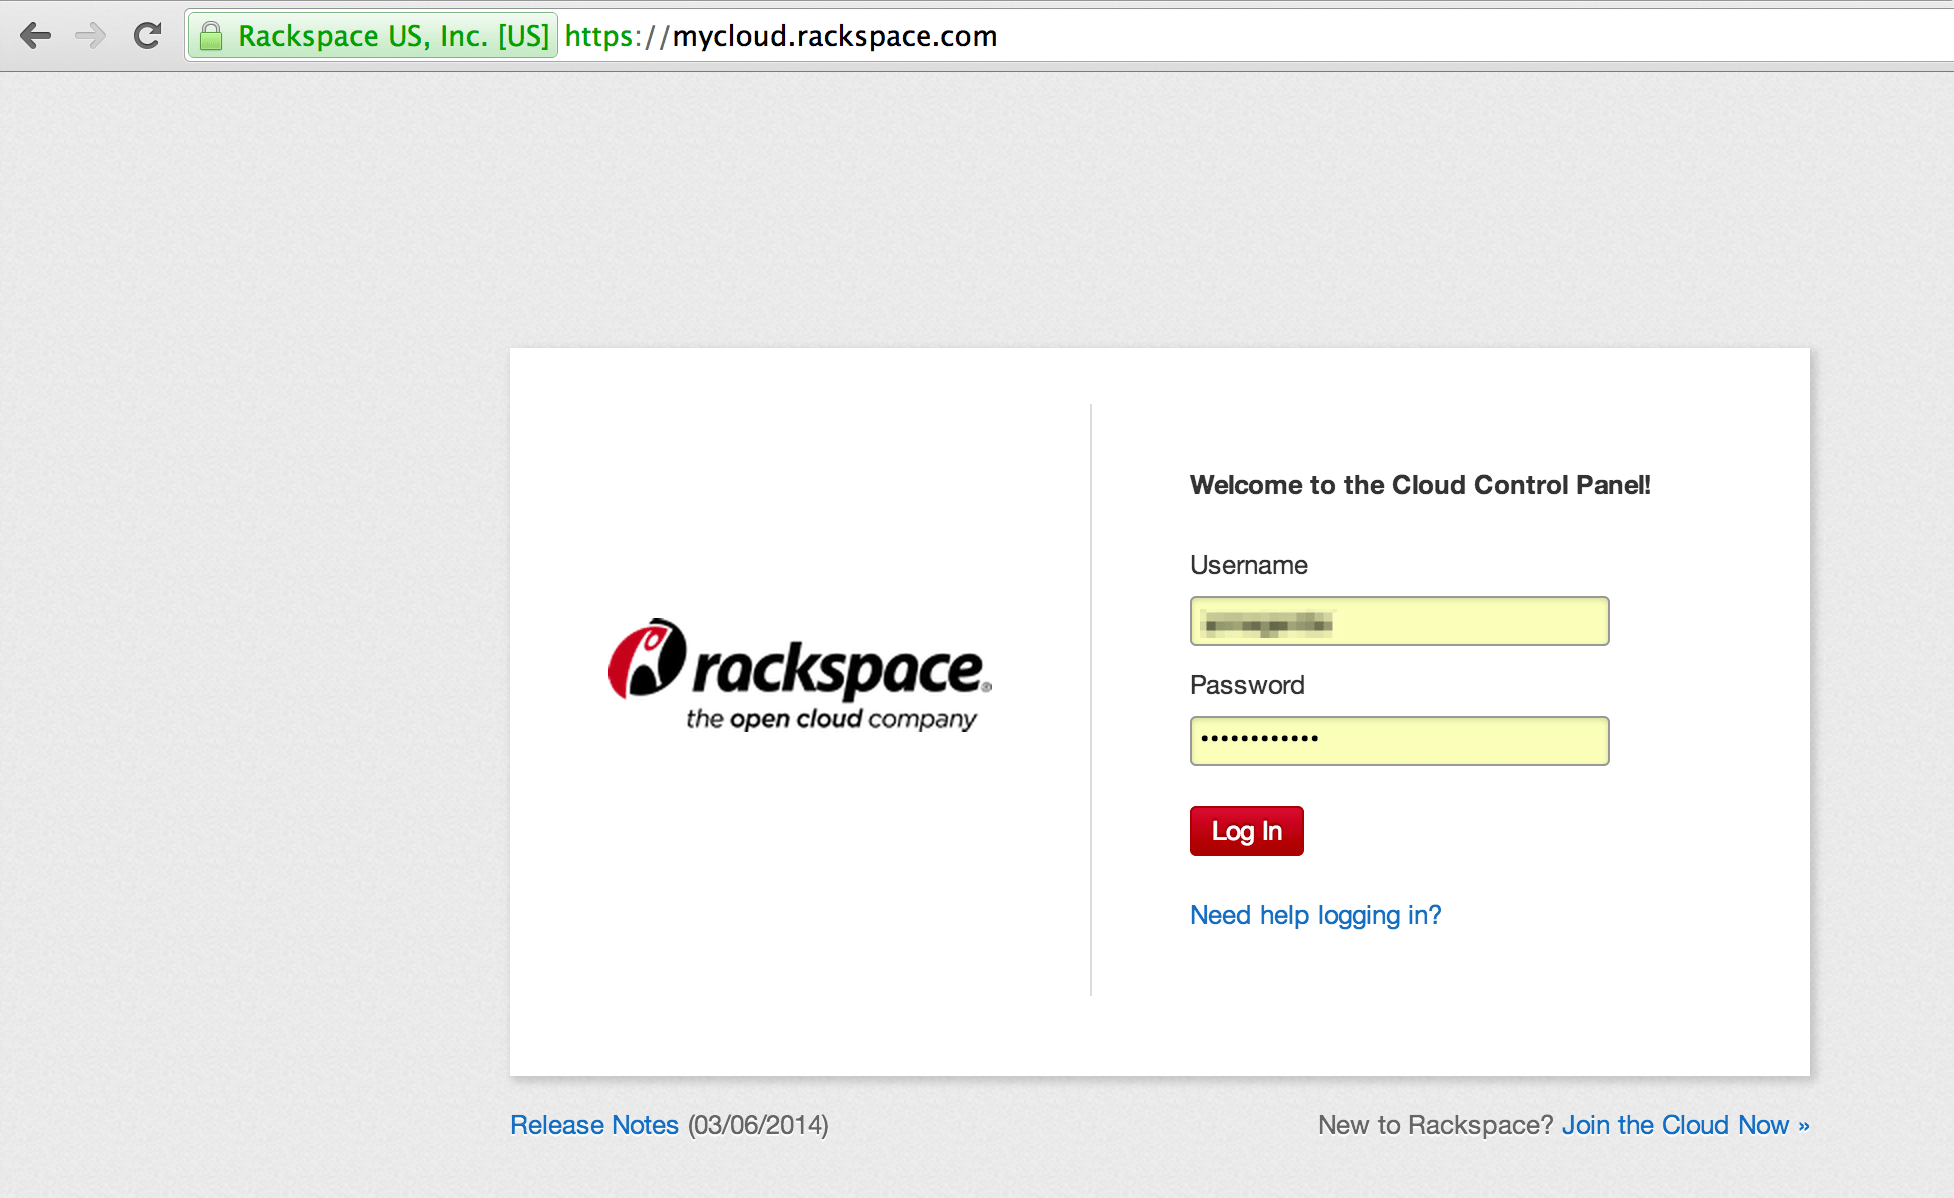Click the (03/06/2014) release date text
This screenshot has height=1198, width=1954.
coord(758,1125)
